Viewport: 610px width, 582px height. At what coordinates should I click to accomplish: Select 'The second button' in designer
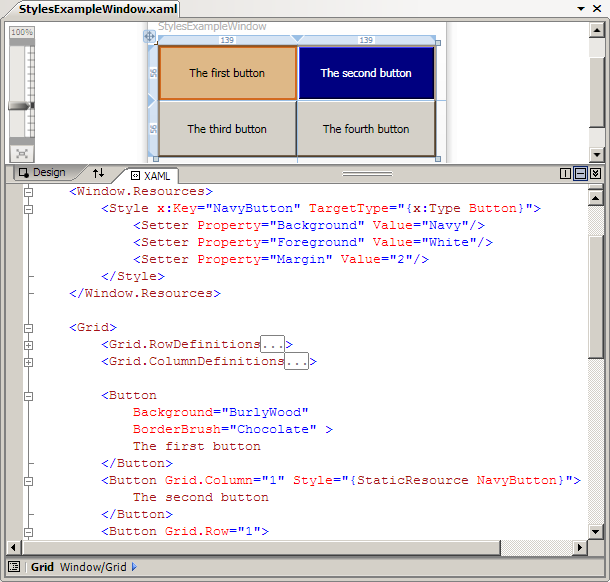366,73
